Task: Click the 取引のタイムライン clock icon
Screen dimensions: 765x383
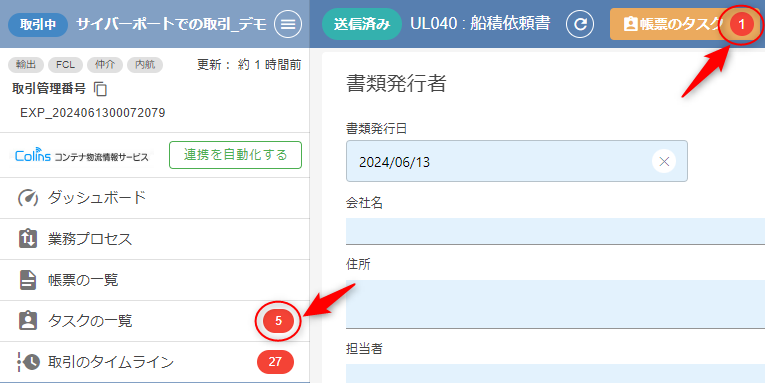Action: 28,362
